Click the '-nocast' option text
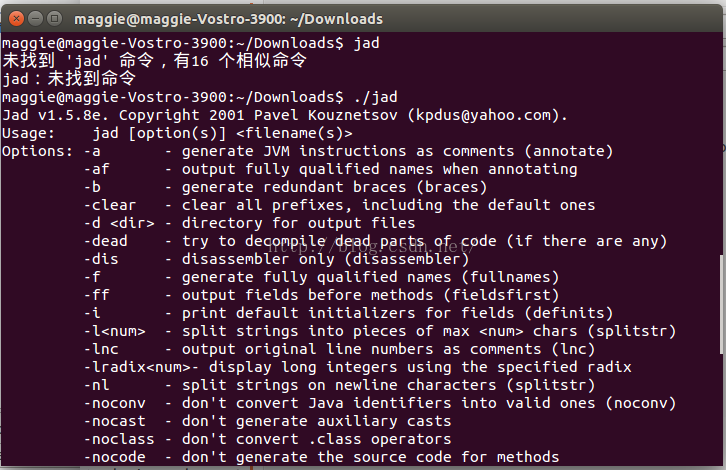Image resolution: width=726 pixels, height=470 pixels. pos(114,421)
